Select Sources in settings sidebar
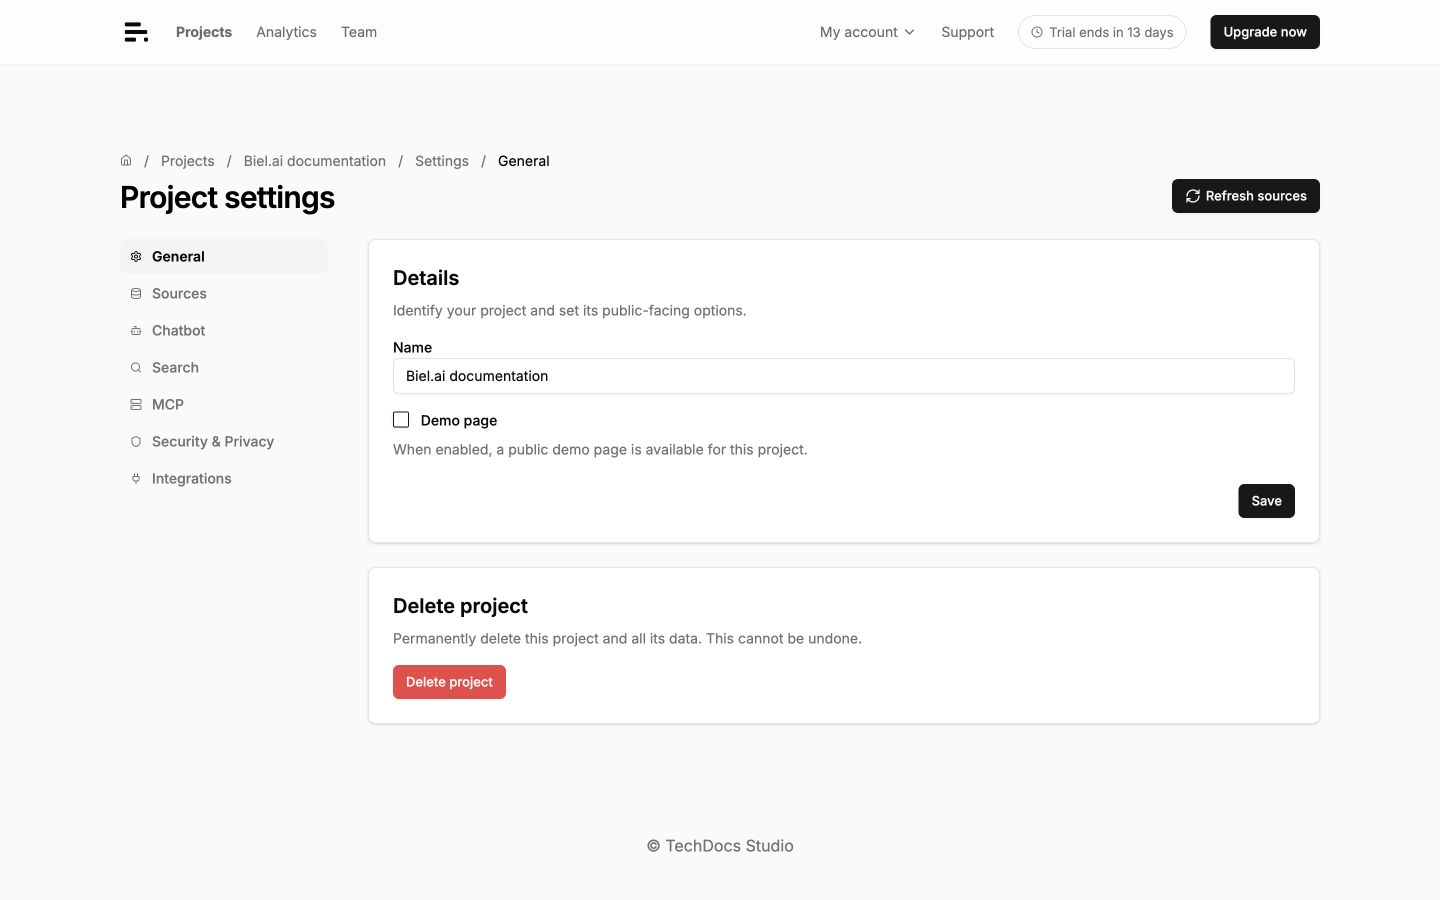Image resolution: width=1440 pixels, height=900 pixels. (x=224, y=293)
